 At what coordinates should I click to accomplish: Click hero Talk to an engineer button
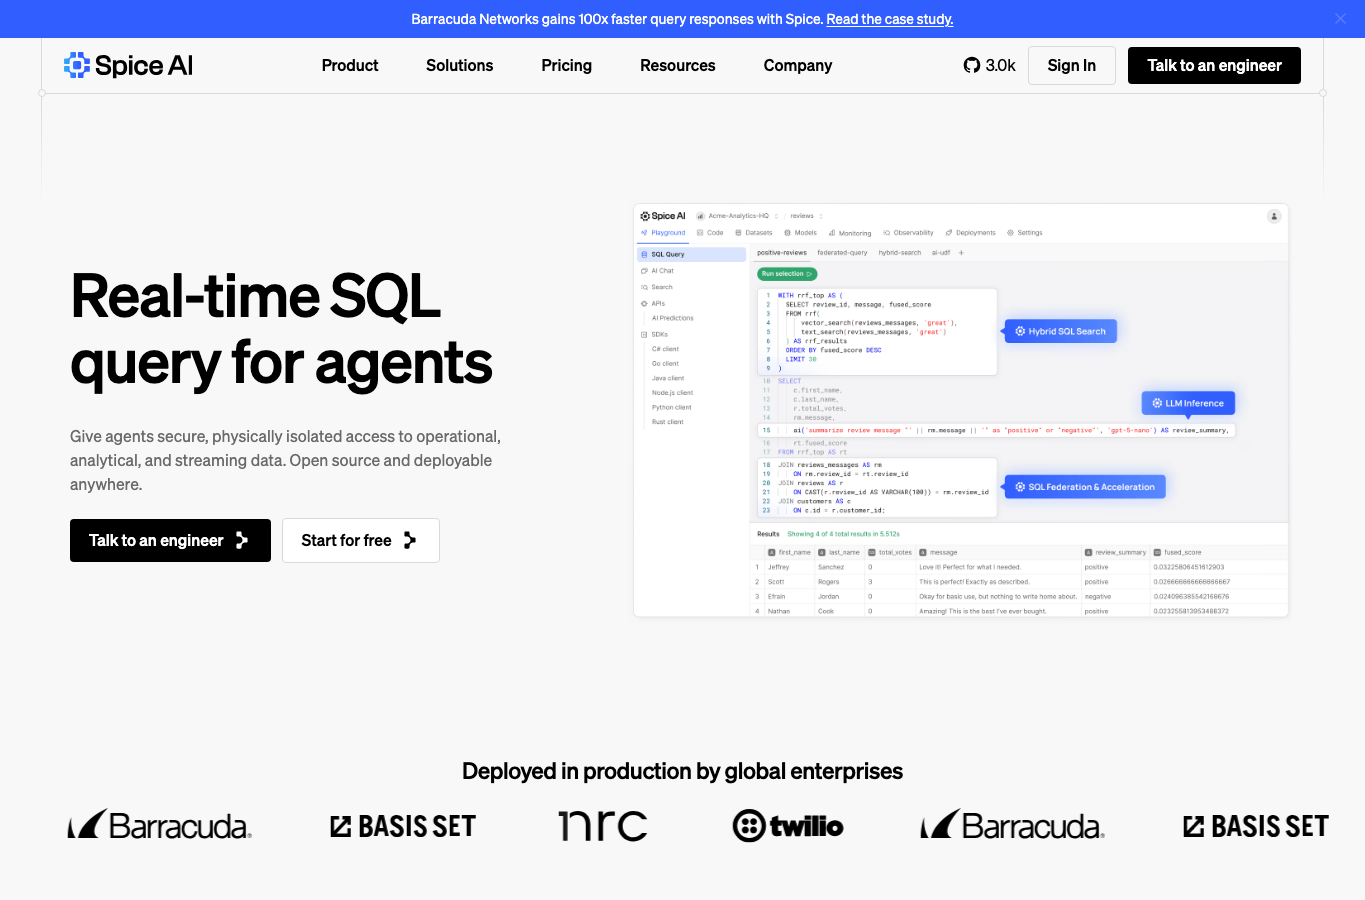[170, 540]
